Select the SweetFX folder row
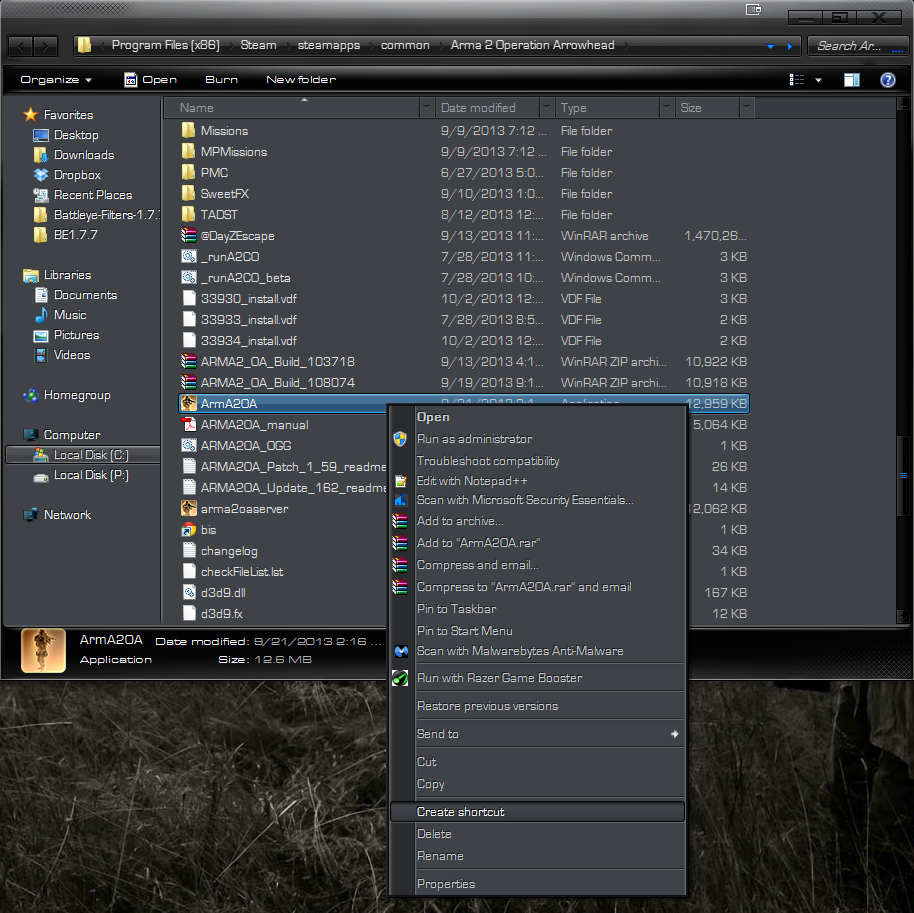914x913 pixels. pos(464,194)
